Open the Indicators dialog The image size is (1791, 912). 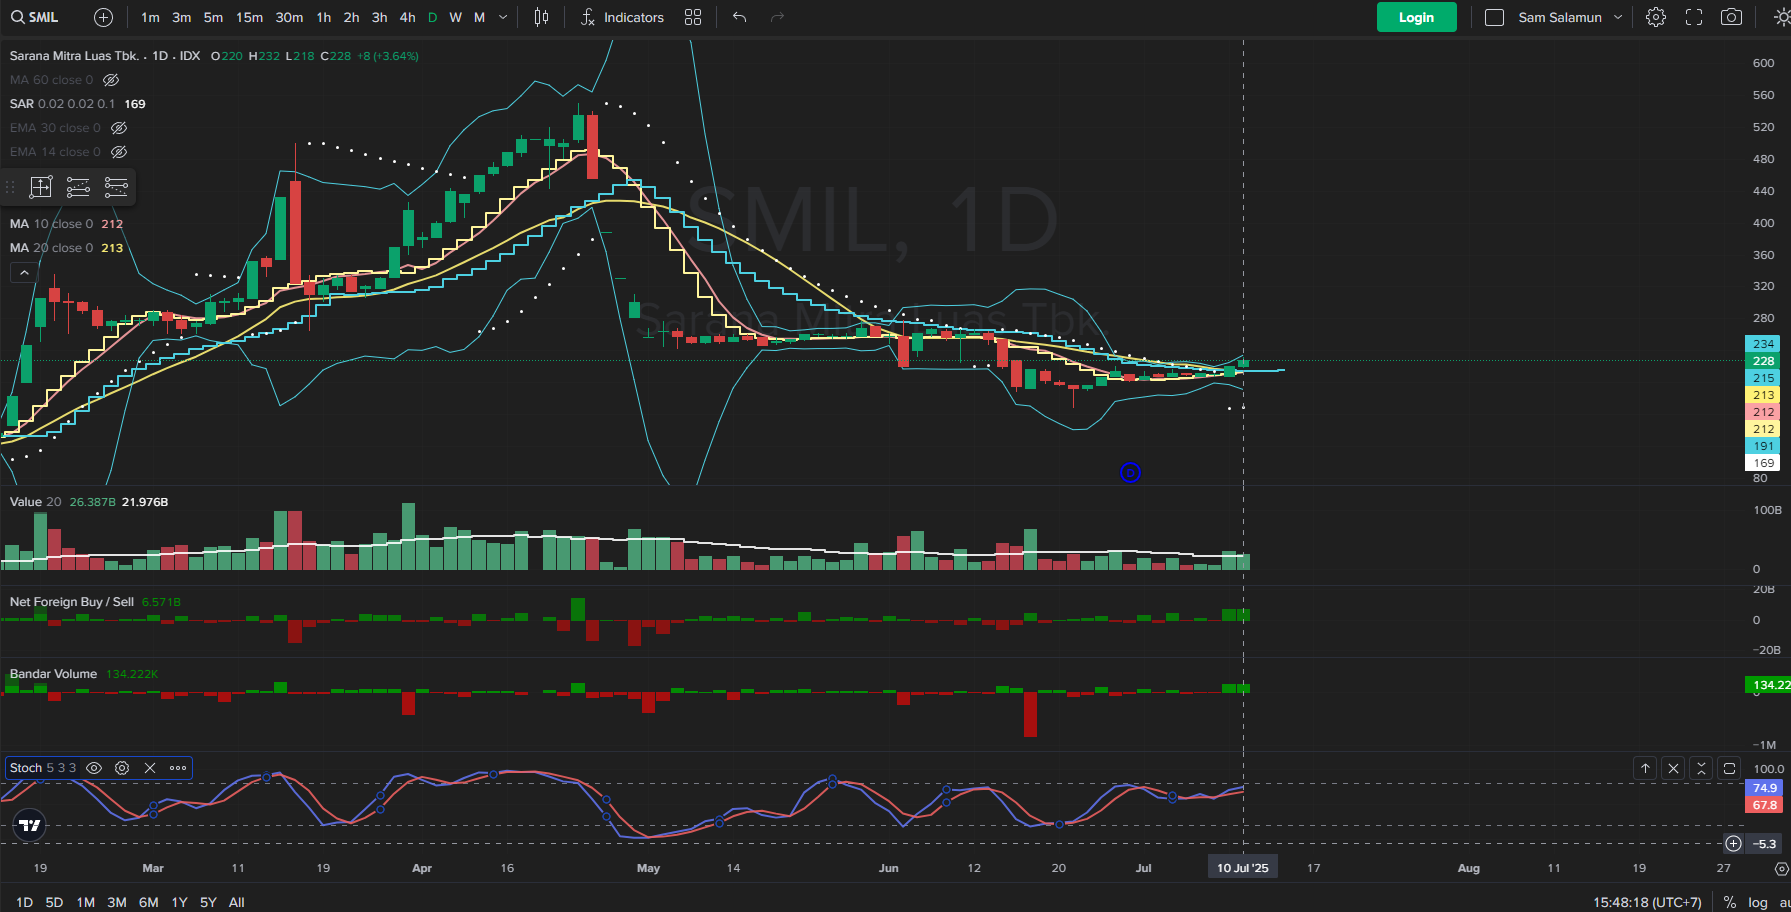click(x=621, y=17)
